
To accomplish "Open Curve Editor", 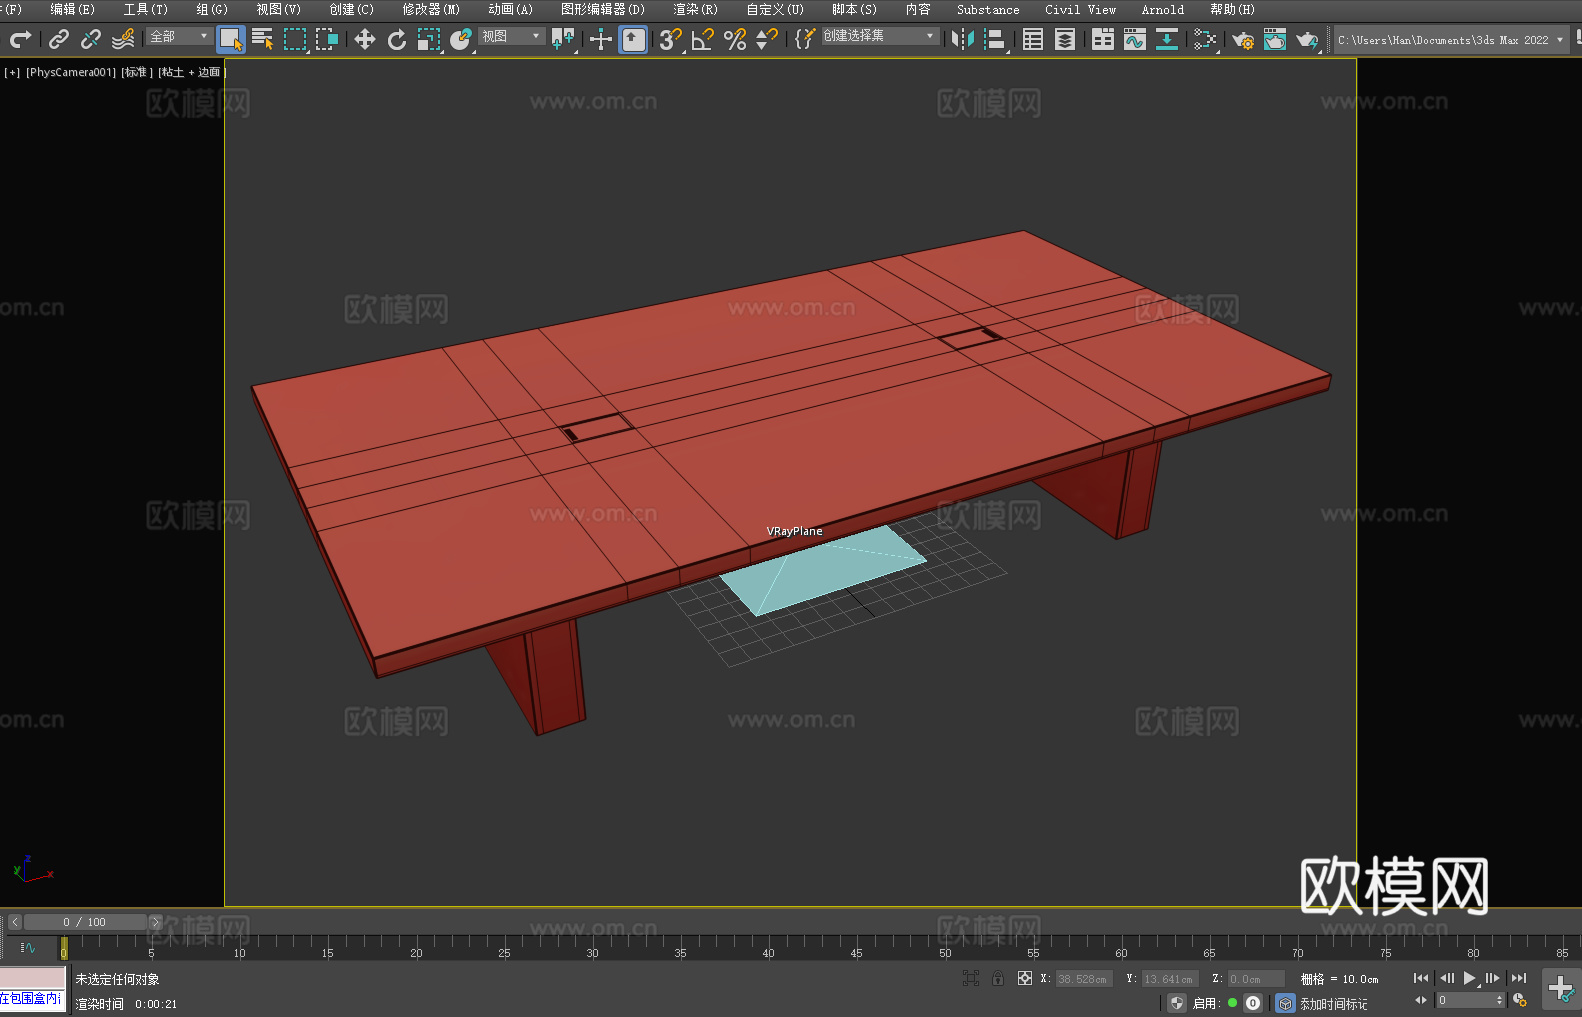I will [1135, 39].
